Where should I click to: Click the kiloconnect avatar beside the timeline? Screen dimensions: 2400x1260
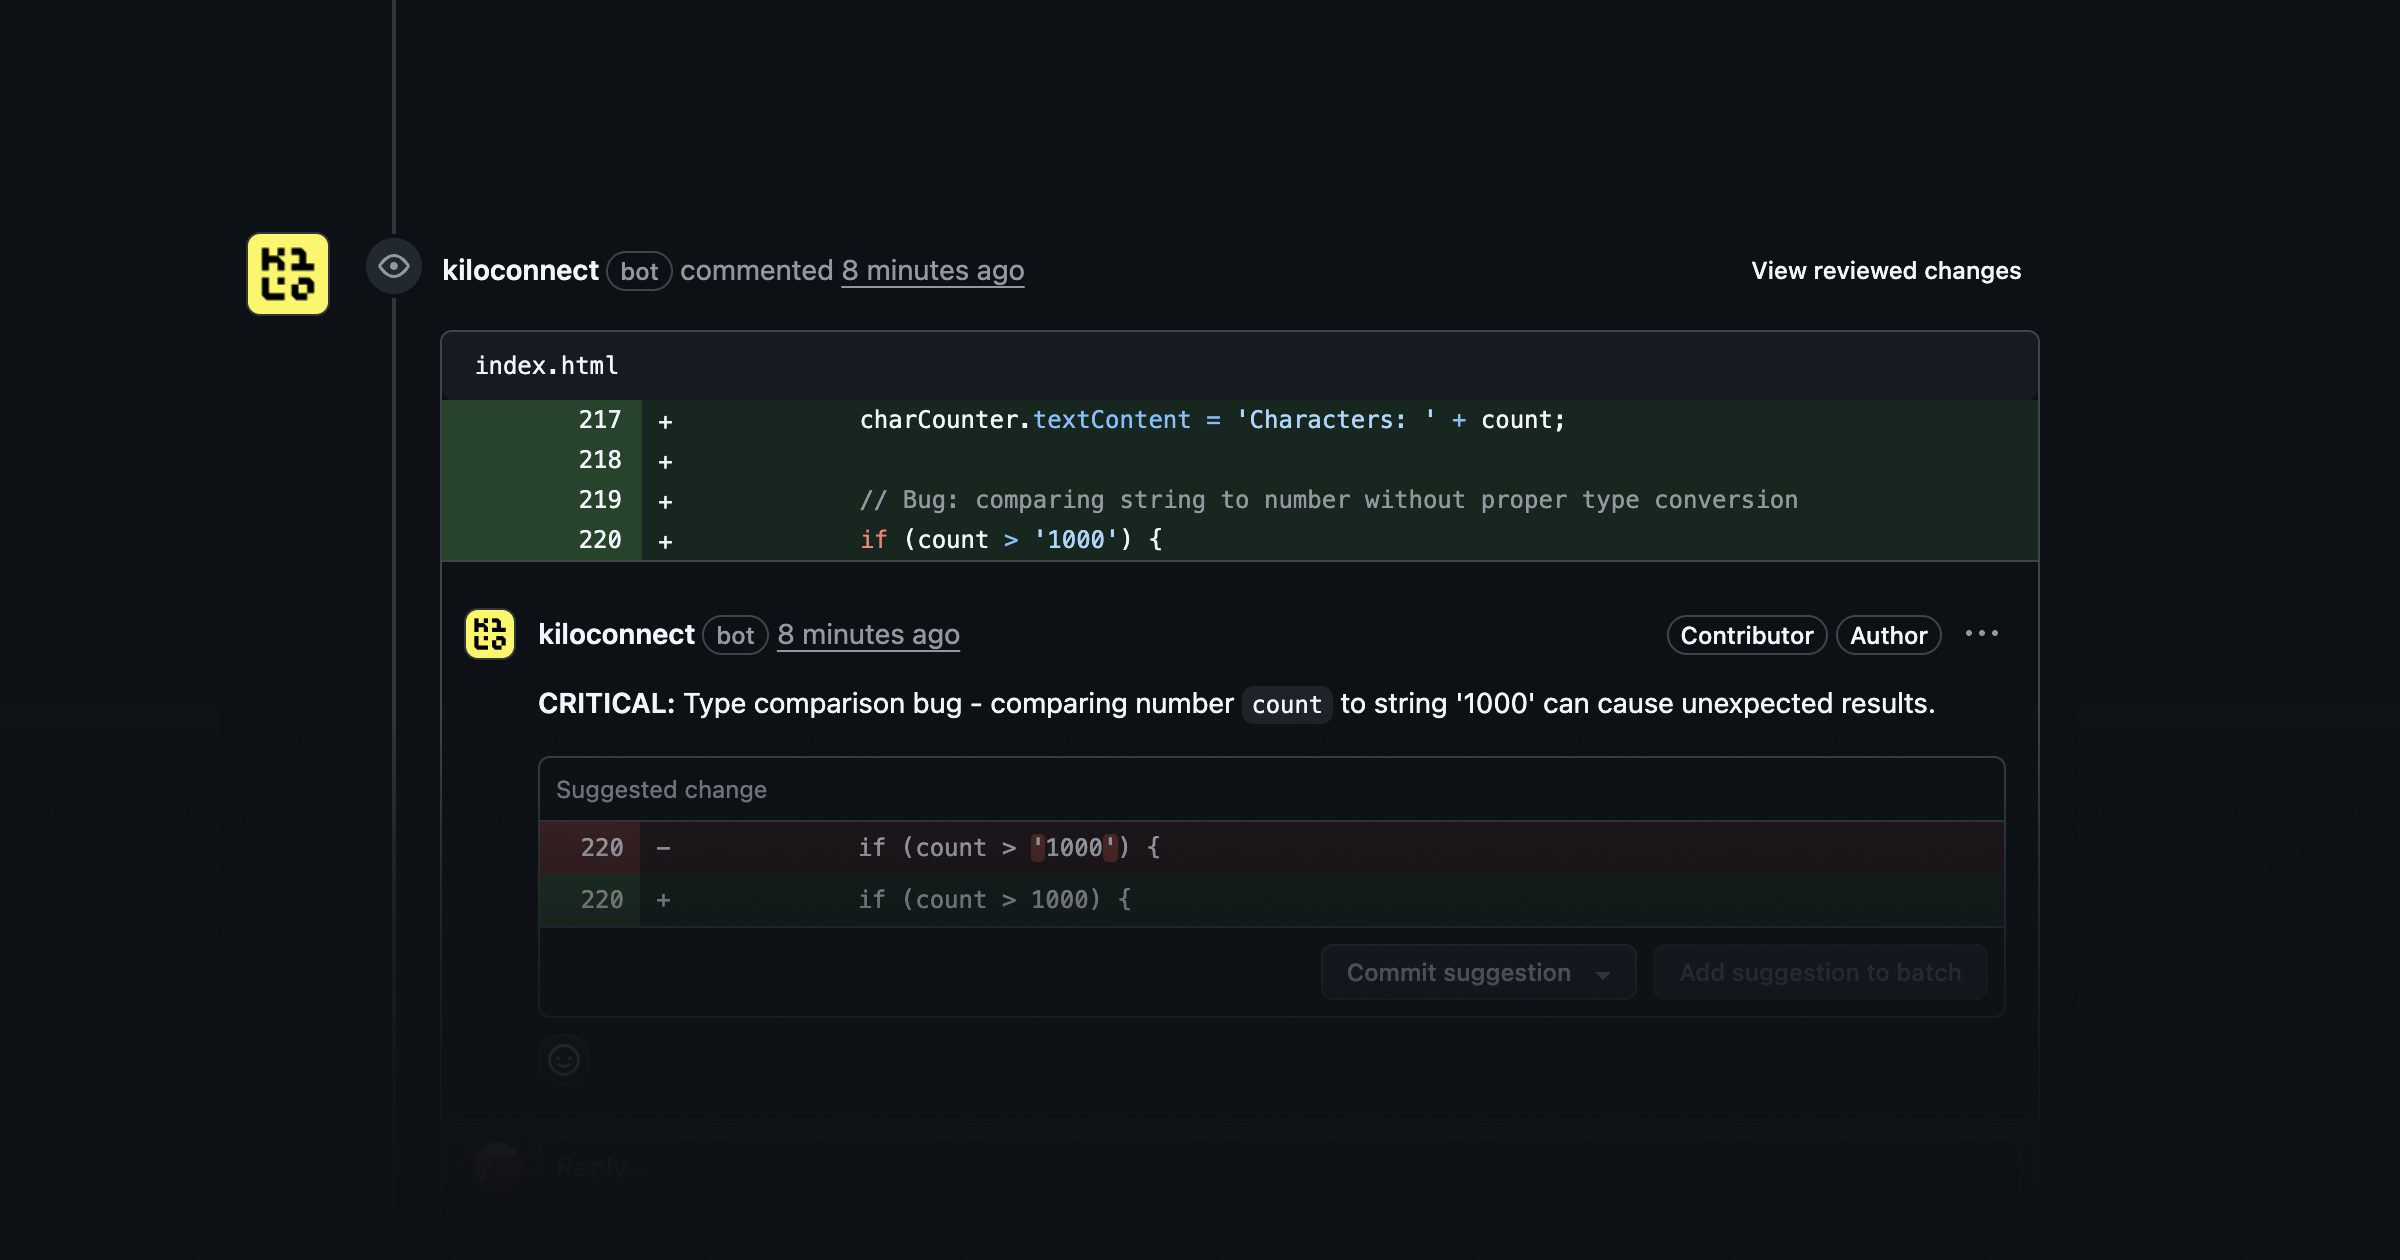click(x=287, y=275)
